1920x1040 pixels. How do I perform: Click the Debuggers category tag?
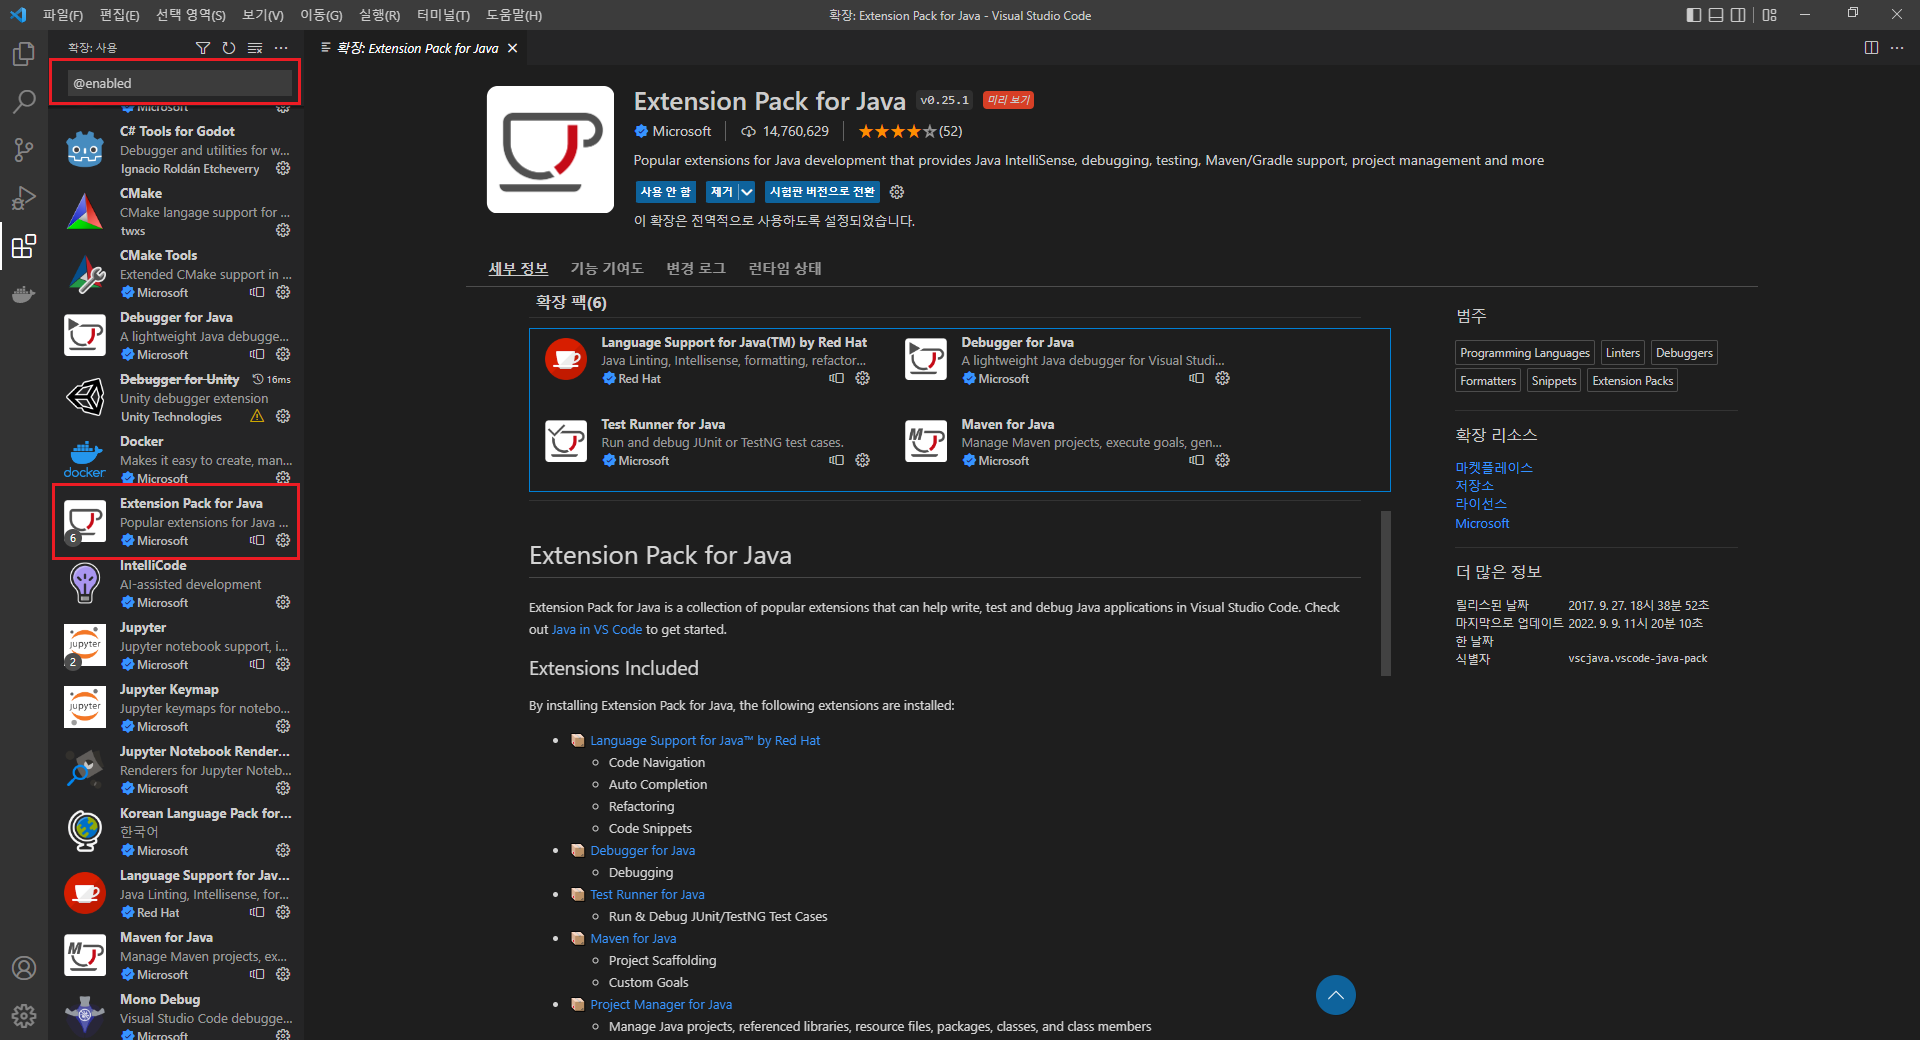tap(1684, 353)
